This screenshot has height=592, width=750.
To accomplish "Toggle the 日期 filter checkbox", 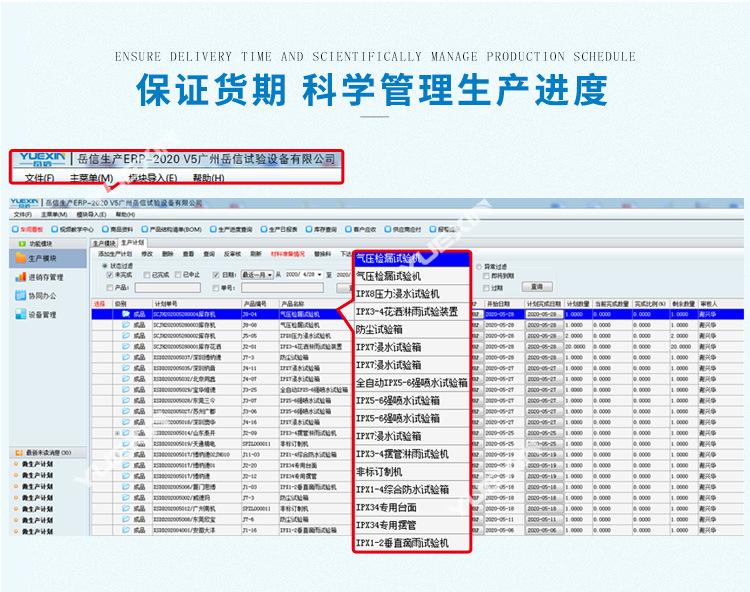I will (216, 275).
